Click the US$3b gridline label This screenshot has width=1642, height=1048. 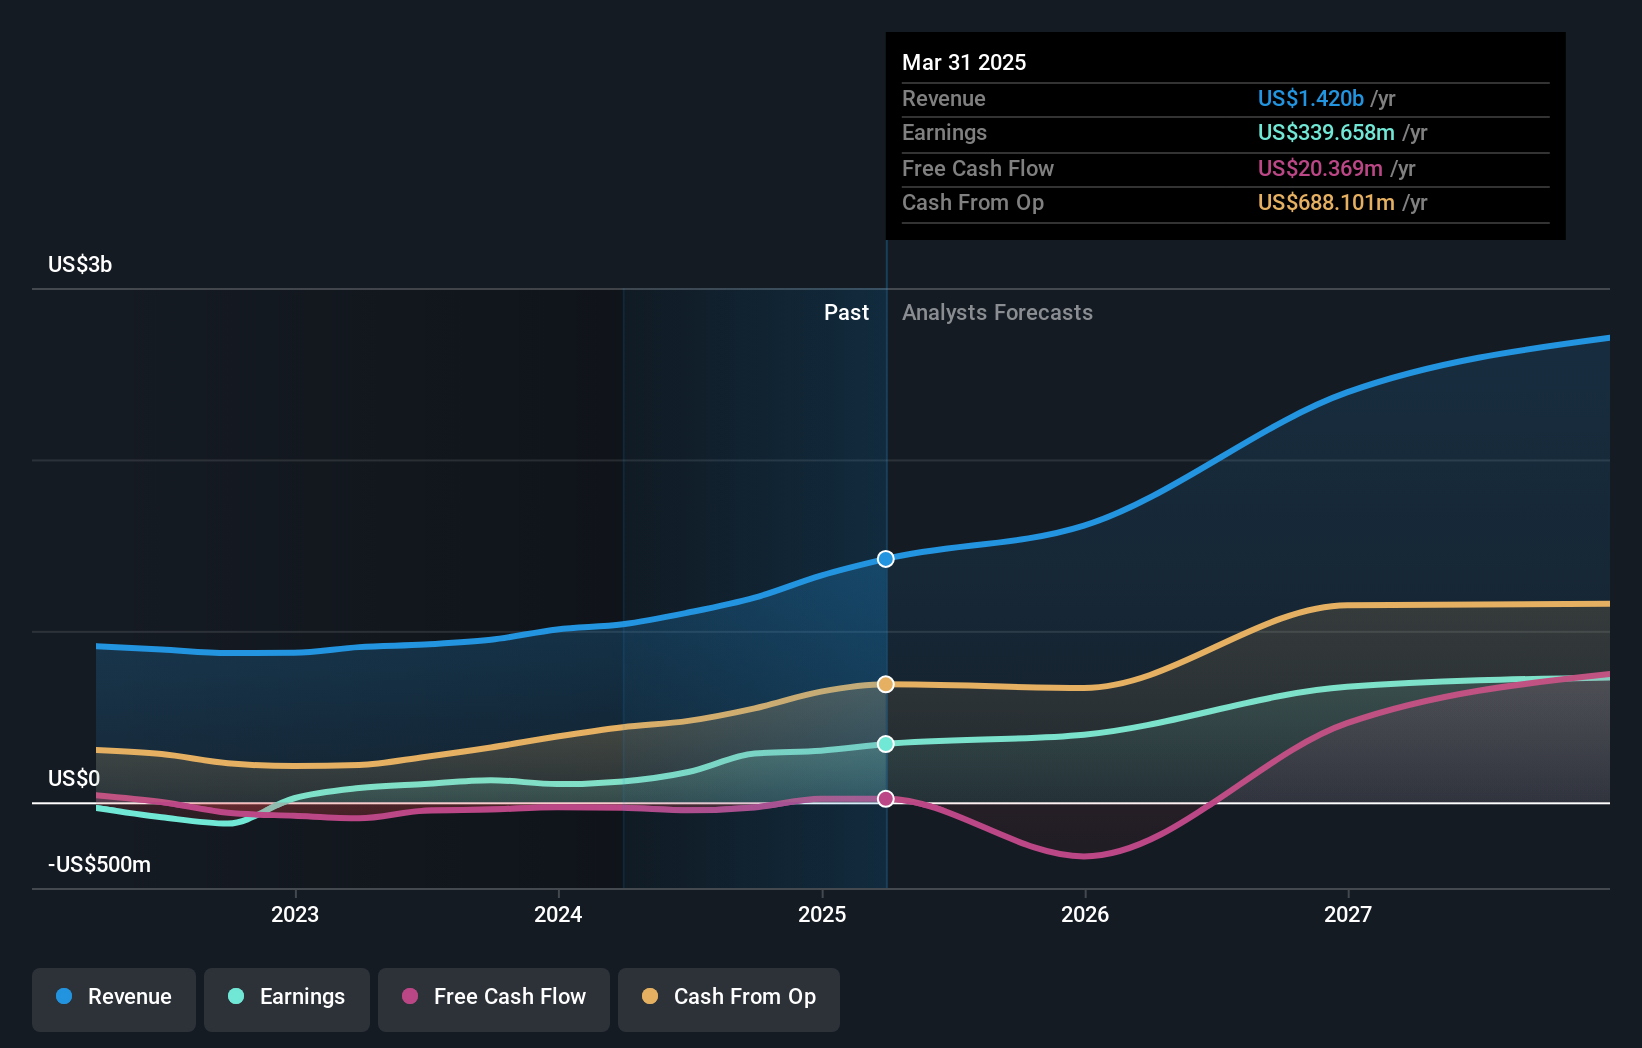[x=78, y=264]
